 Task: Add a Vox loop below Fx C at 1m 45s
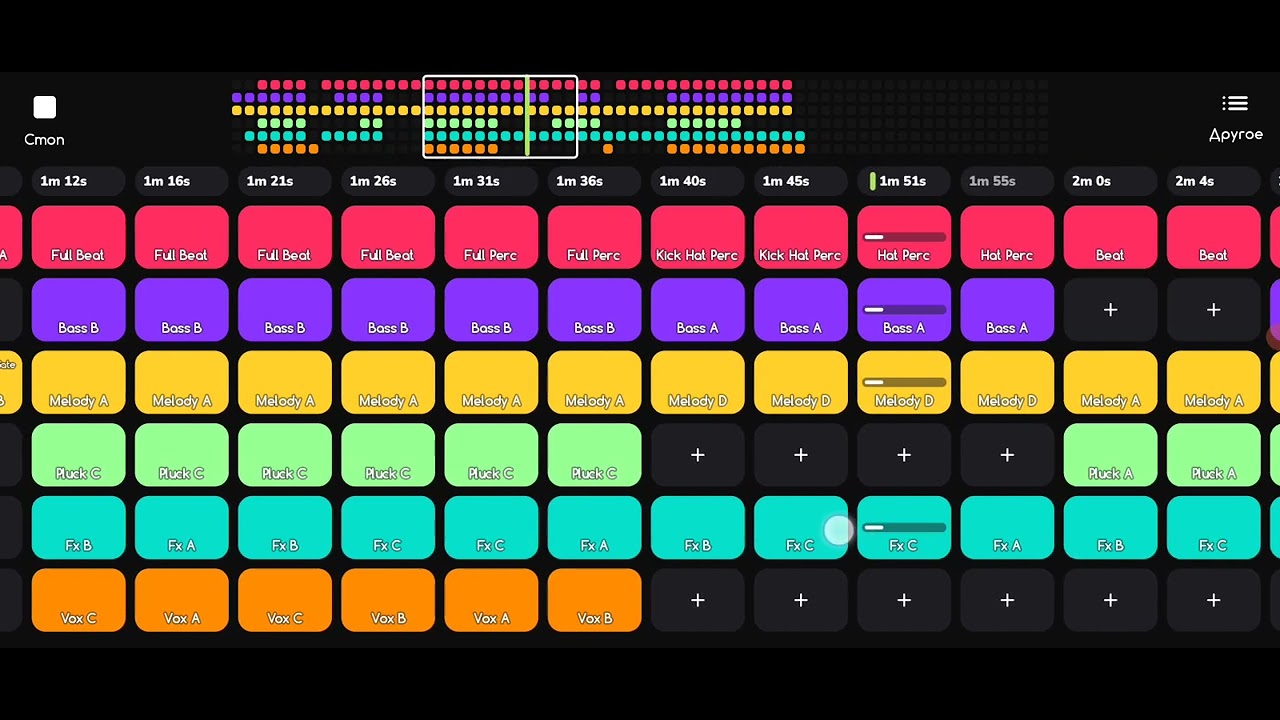pos(800,601)
